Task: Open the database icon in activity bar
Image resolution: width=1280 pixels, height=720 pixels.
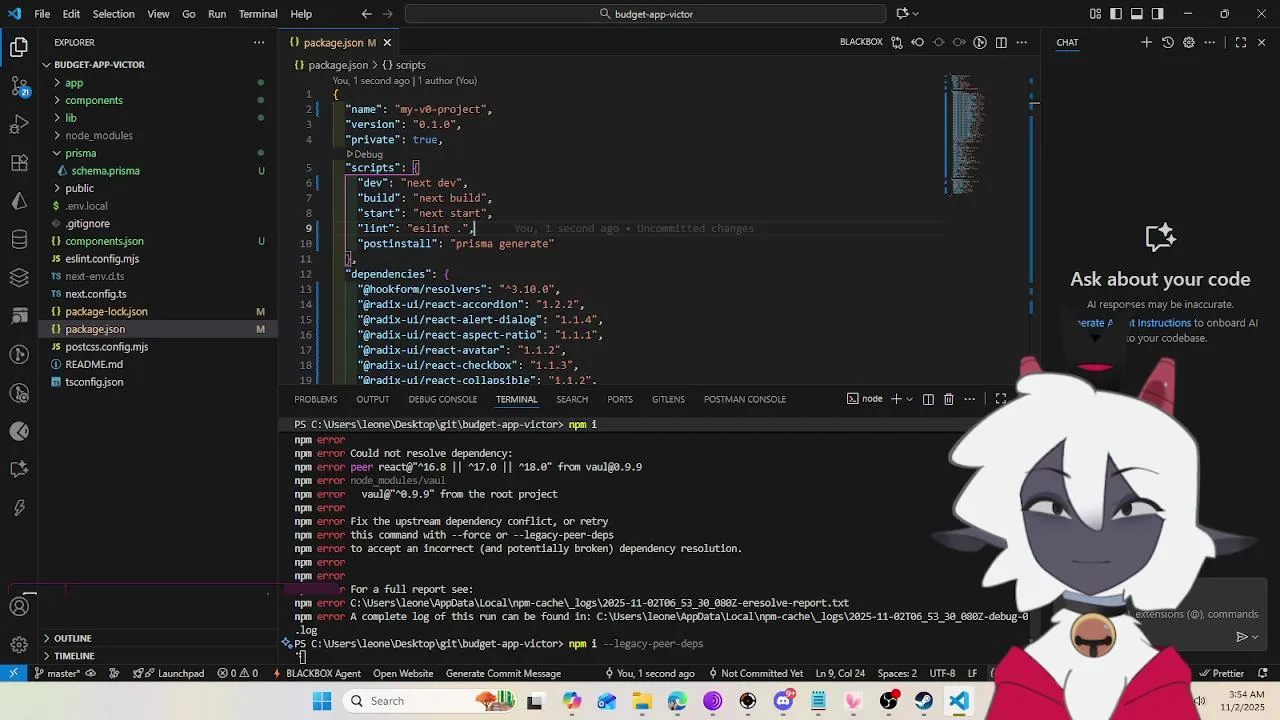Action: pos(19,240)
